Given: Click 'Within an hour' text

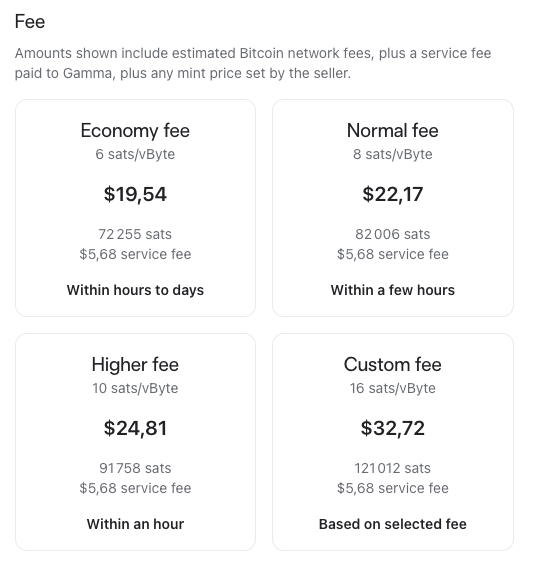Looking at the screenshot, I should click(x=135, y=524).
